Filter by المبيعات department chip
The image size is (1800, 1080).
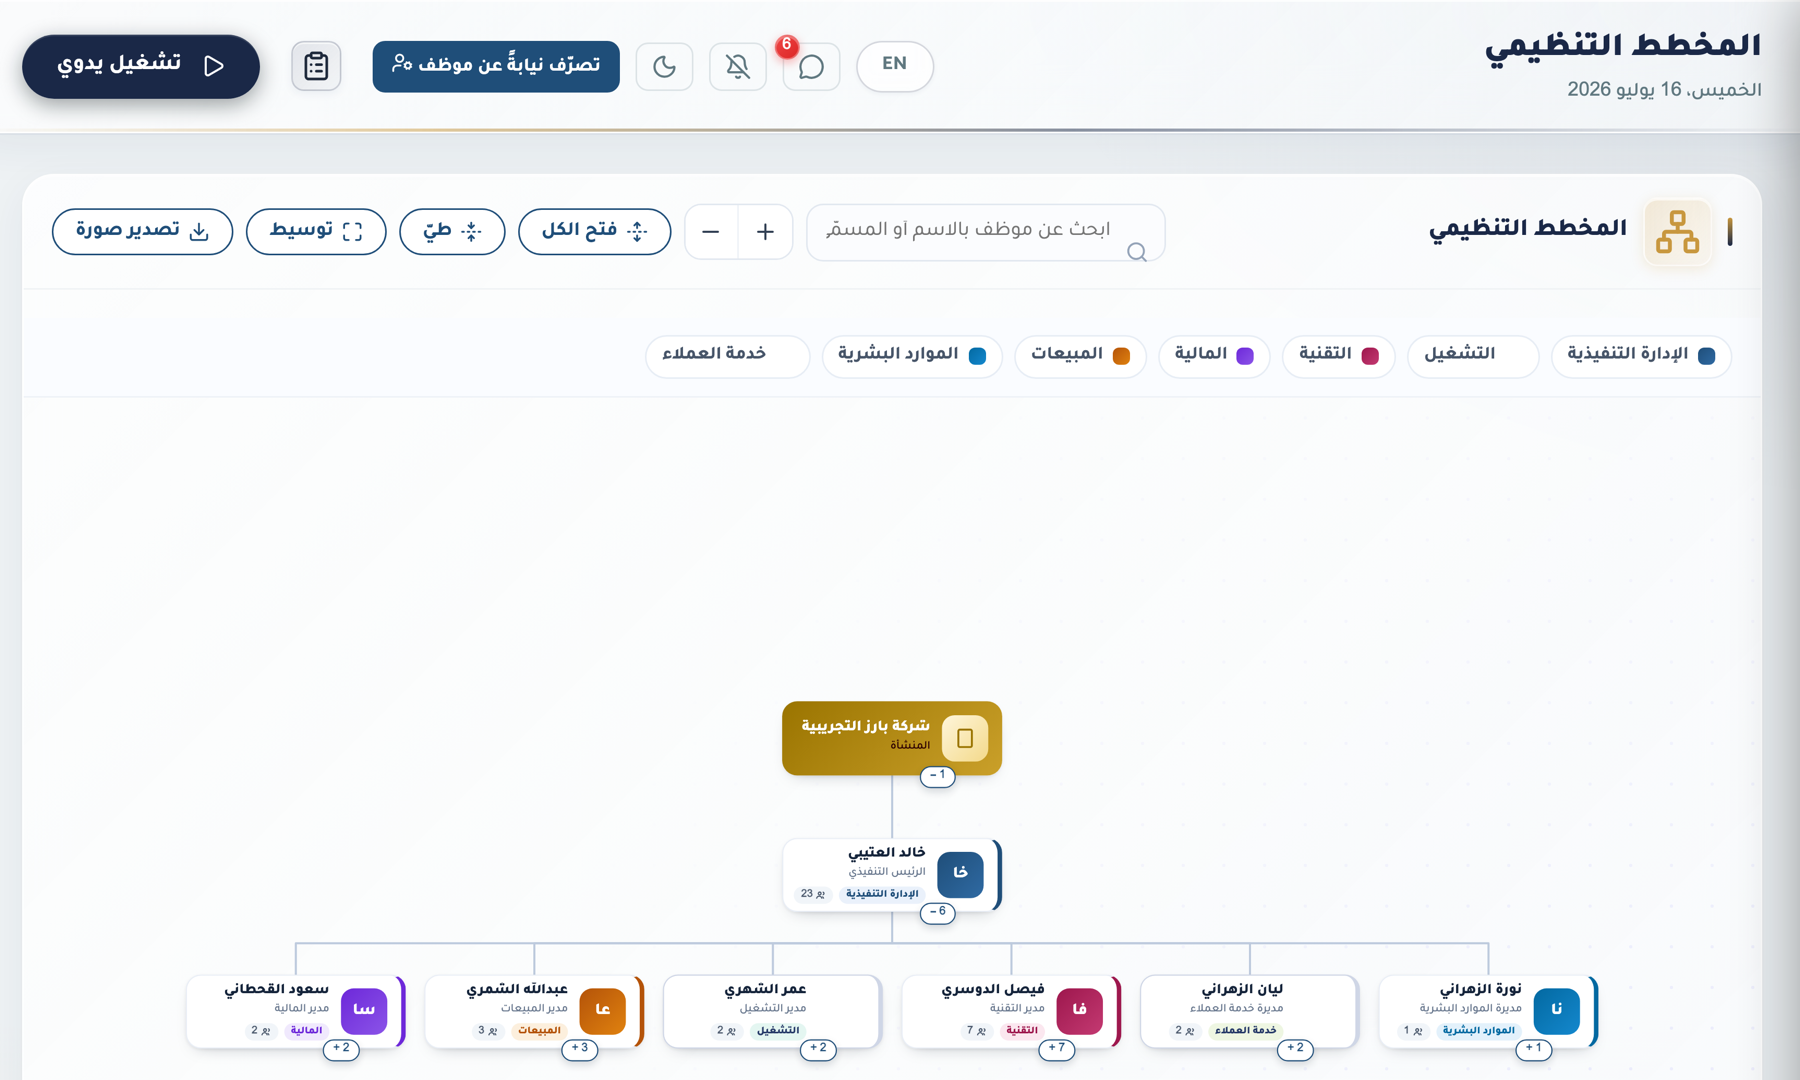1080,356
